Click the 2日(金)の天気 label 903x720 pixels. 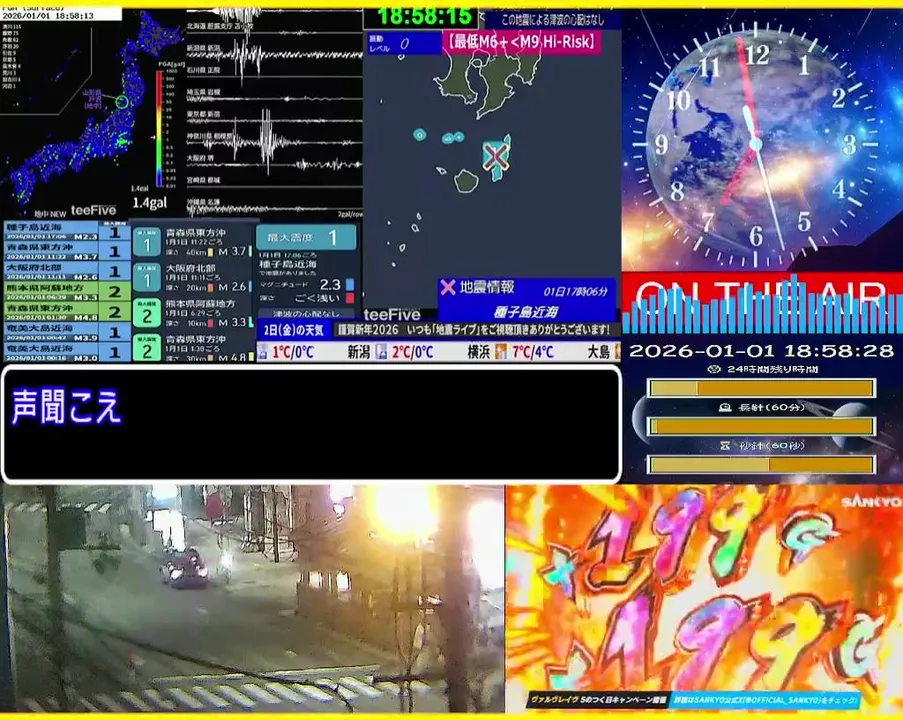(x=293, y=330)
